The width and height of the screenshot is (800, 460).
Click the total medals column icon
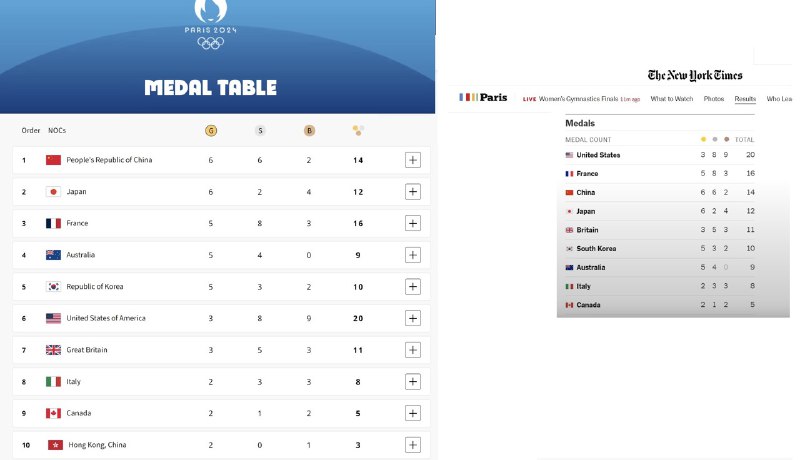[x=359, y=130]
